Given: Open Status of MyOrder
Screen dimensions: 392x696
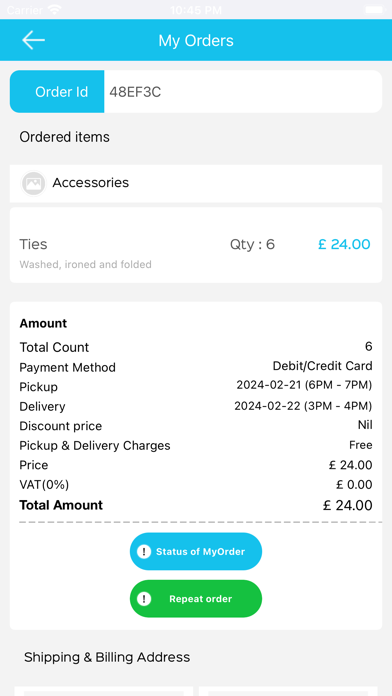Looking at the screenshot, I should (x=196, y=552).
